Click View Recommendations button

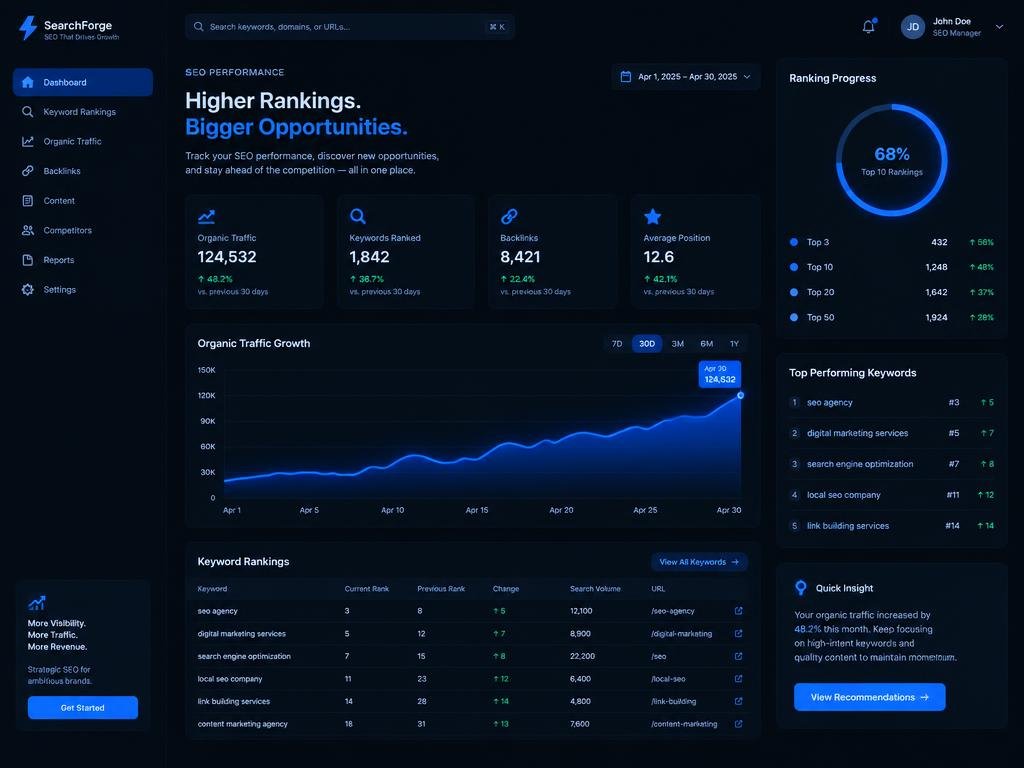click(869, 697)
